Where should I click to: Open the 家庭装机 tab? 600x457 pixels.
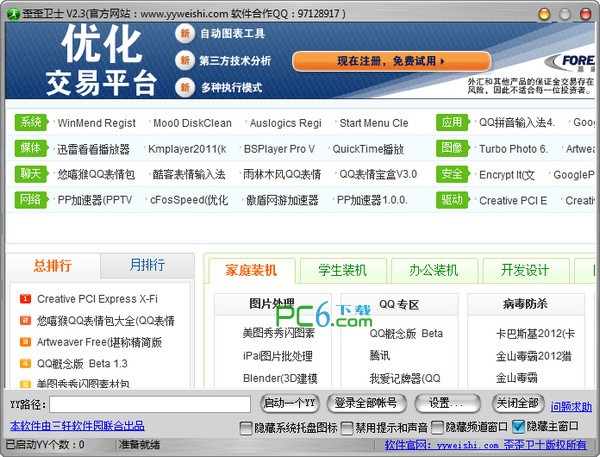click(251, 271)
